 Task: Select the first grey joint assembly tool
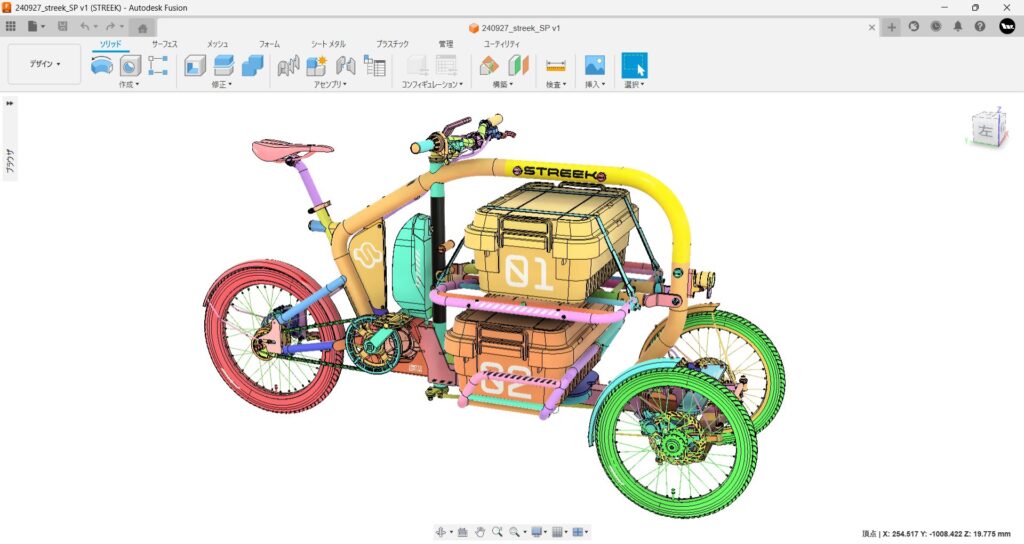coord(288,65)
